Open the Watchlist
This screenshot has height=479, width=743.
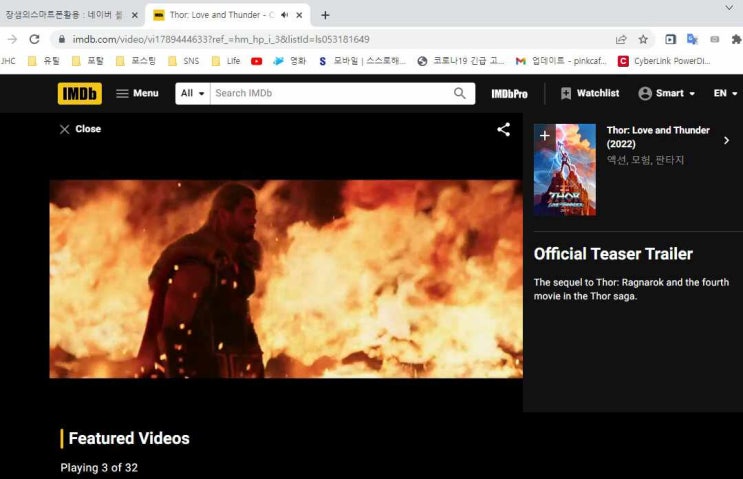[x=589, y=93]
